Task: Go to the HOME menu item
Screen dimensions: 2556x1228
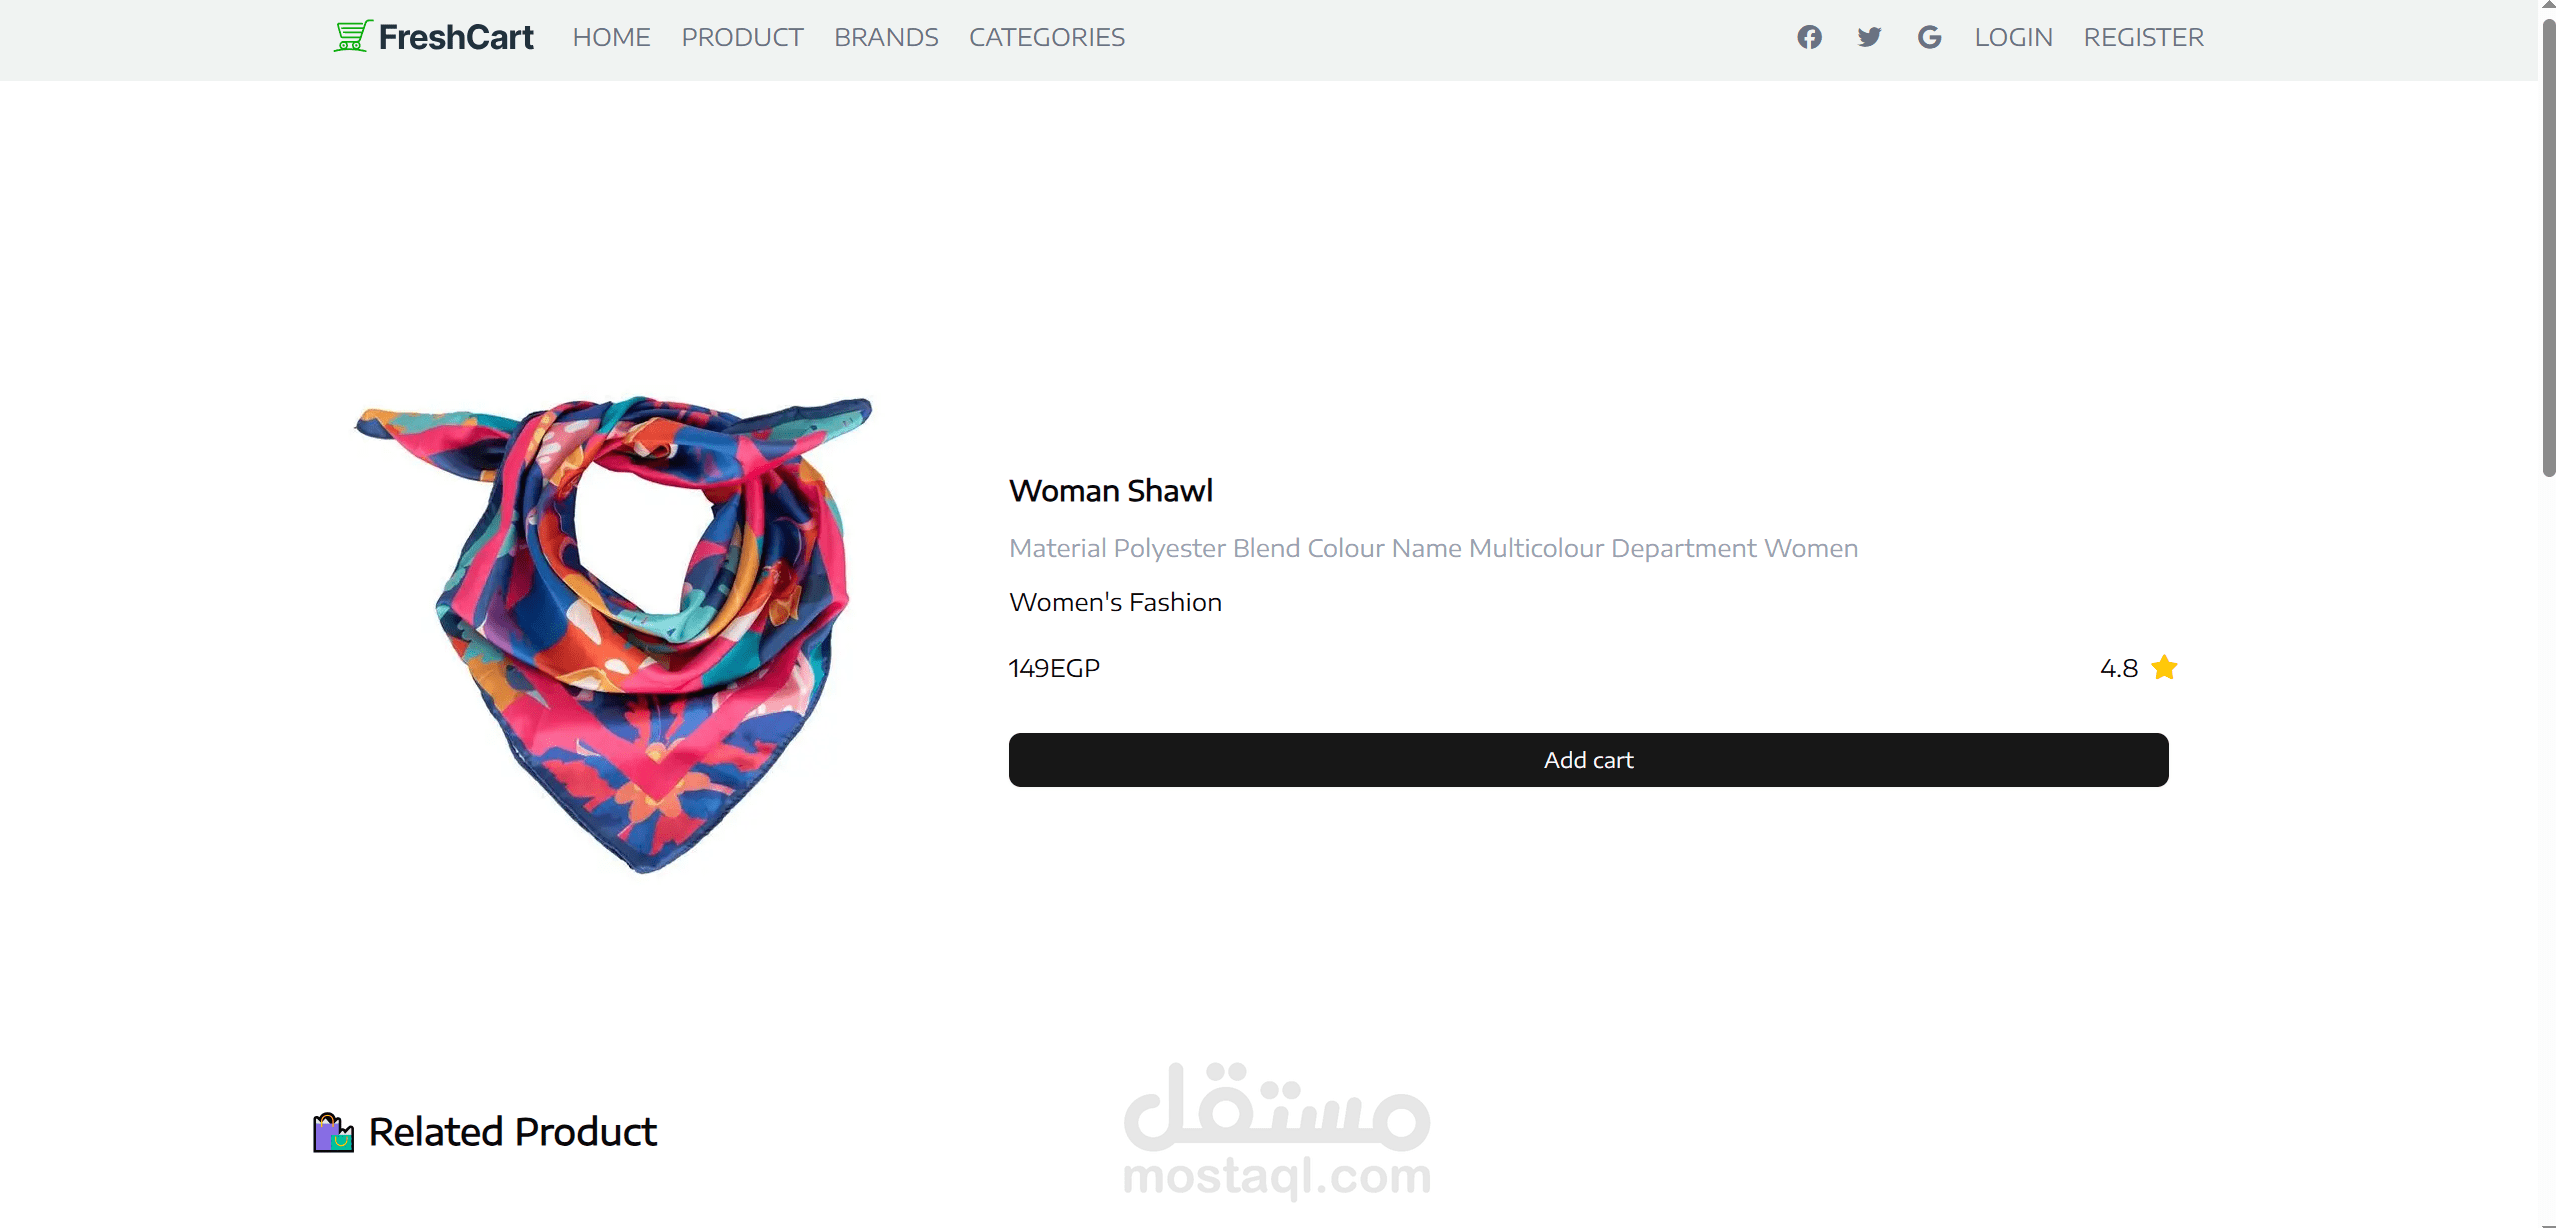Action: [x=611, y=37]
